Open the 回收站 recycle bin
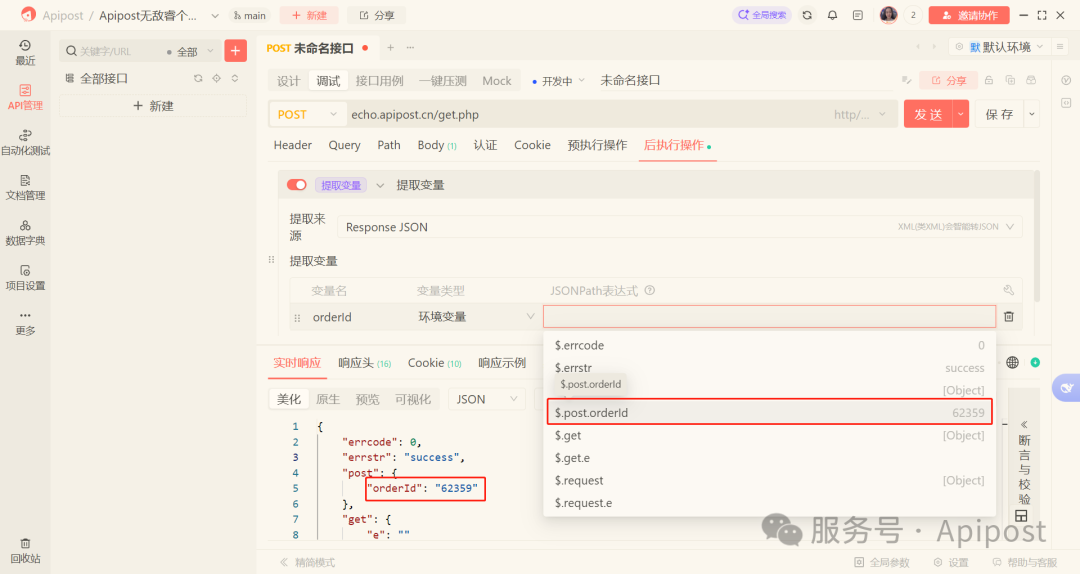Screen dimensions: 1080x574 point(25,551)
